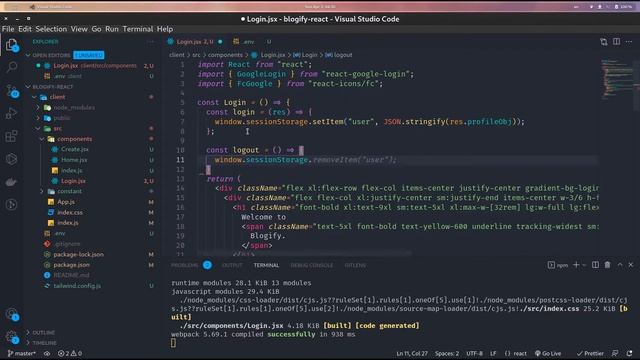
Task: Open the Selection menu
Action: tap(51, 29)
